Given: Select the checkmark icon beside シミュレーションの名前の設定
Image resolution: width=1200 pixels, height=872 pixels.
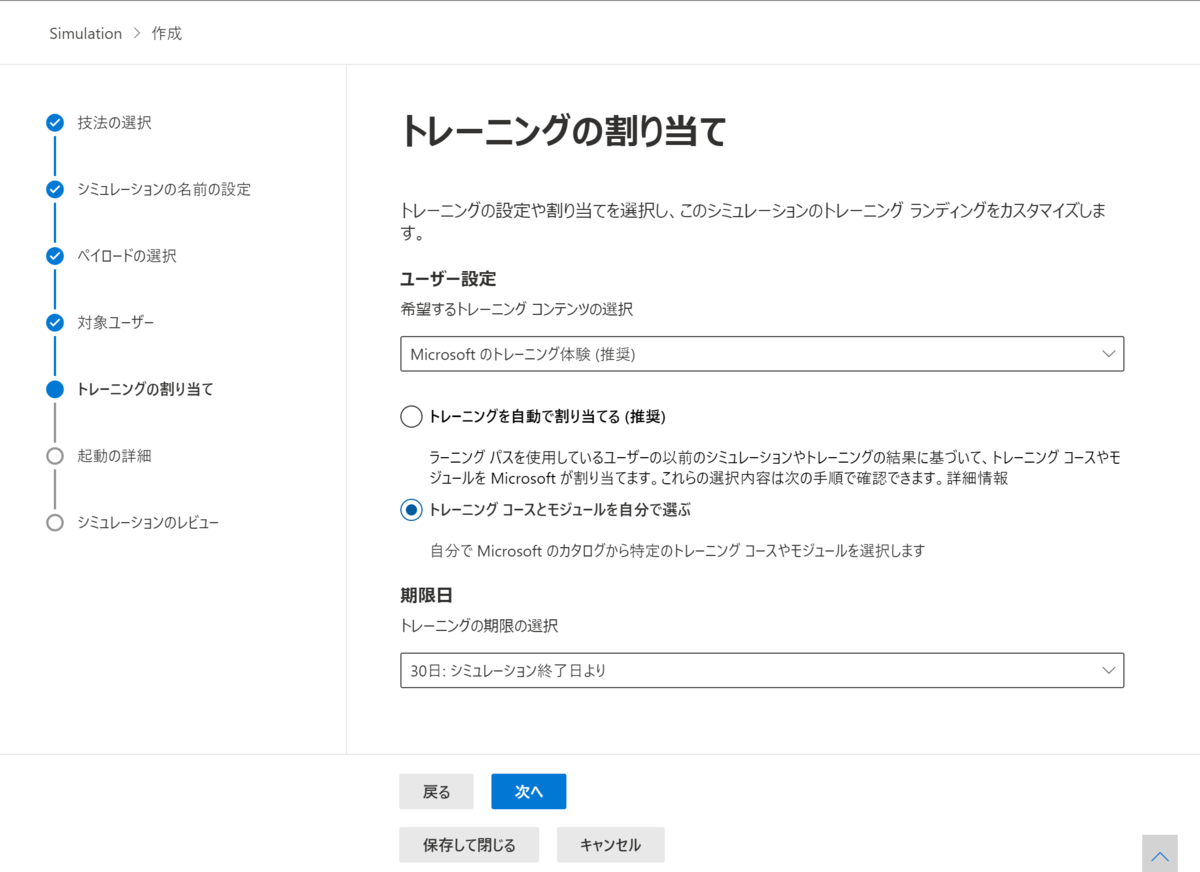Looking at the screenshot, I should [54, 189].
